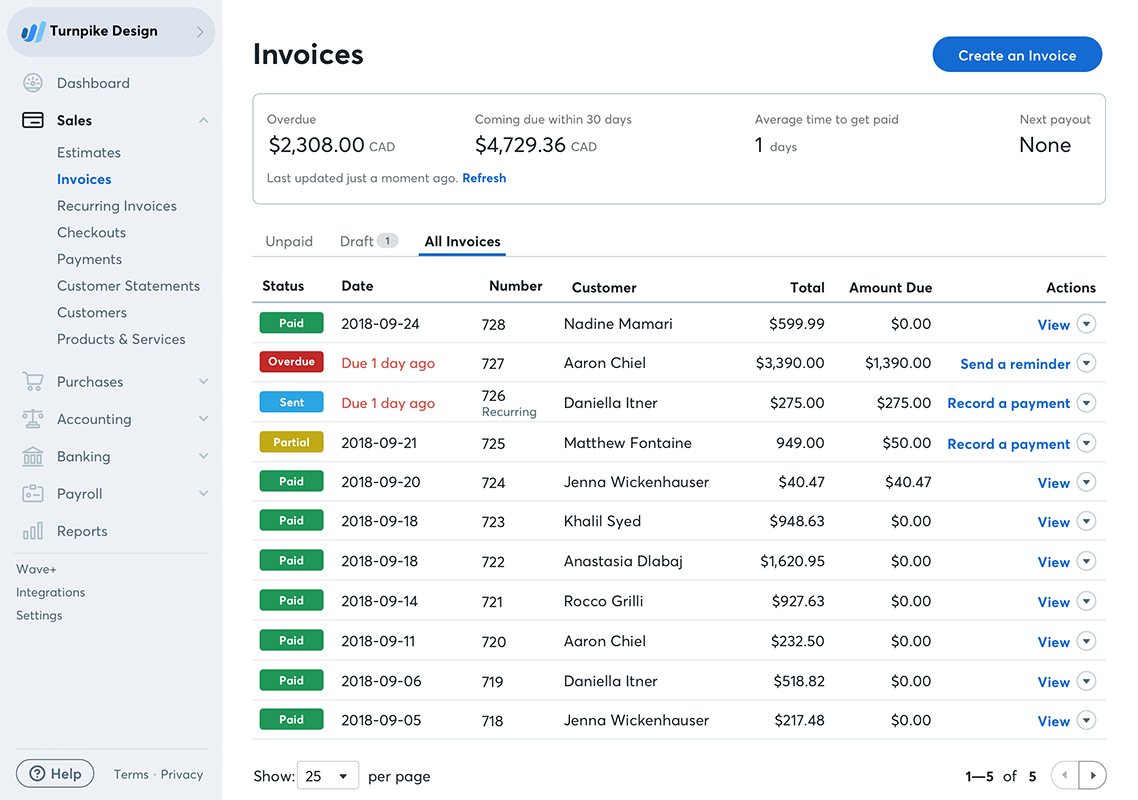Image resolution: width=1138 pixels, height=800 pixels.
Task: Open the Help panel
Action: pyautogui.click(x=55, y=773)
